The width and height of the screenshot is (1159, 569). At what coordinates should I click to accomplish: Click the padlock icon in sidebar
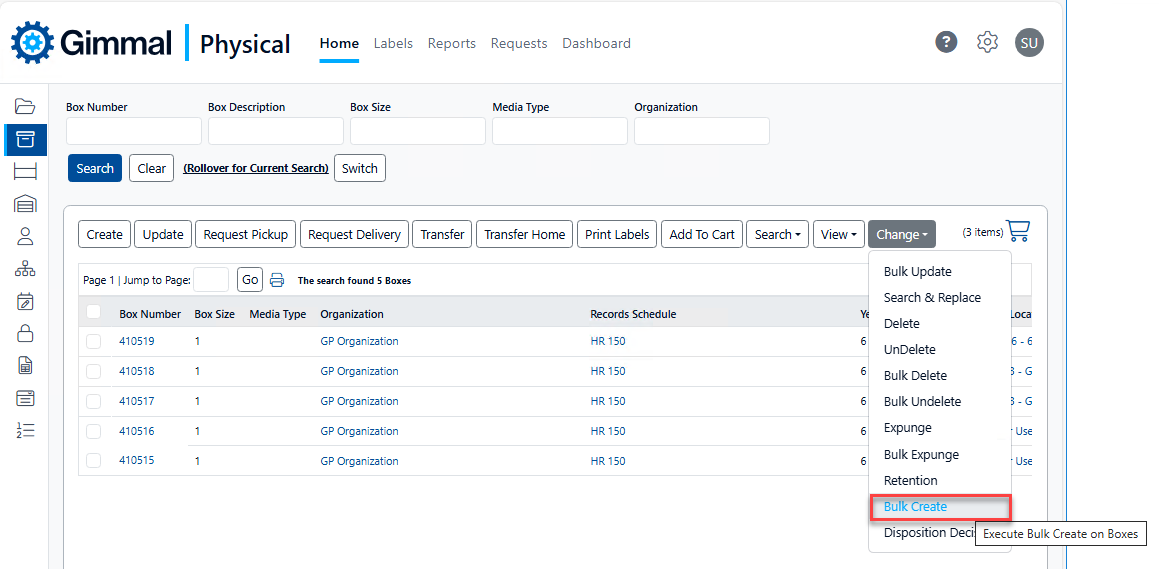point(25,333)
